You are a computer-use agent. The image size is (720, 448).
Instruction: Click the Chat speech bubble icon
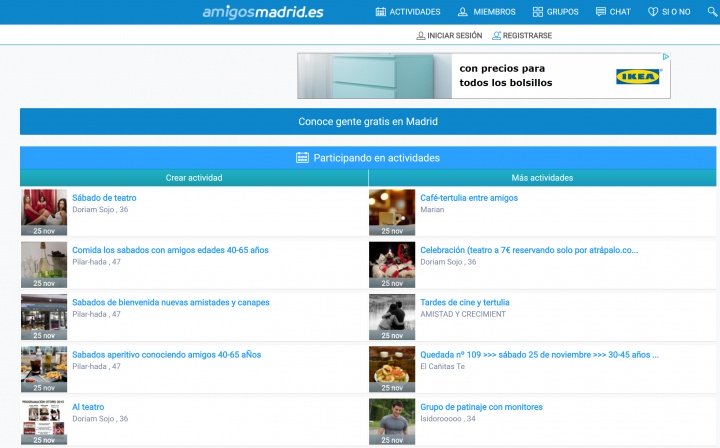point(601,12)
